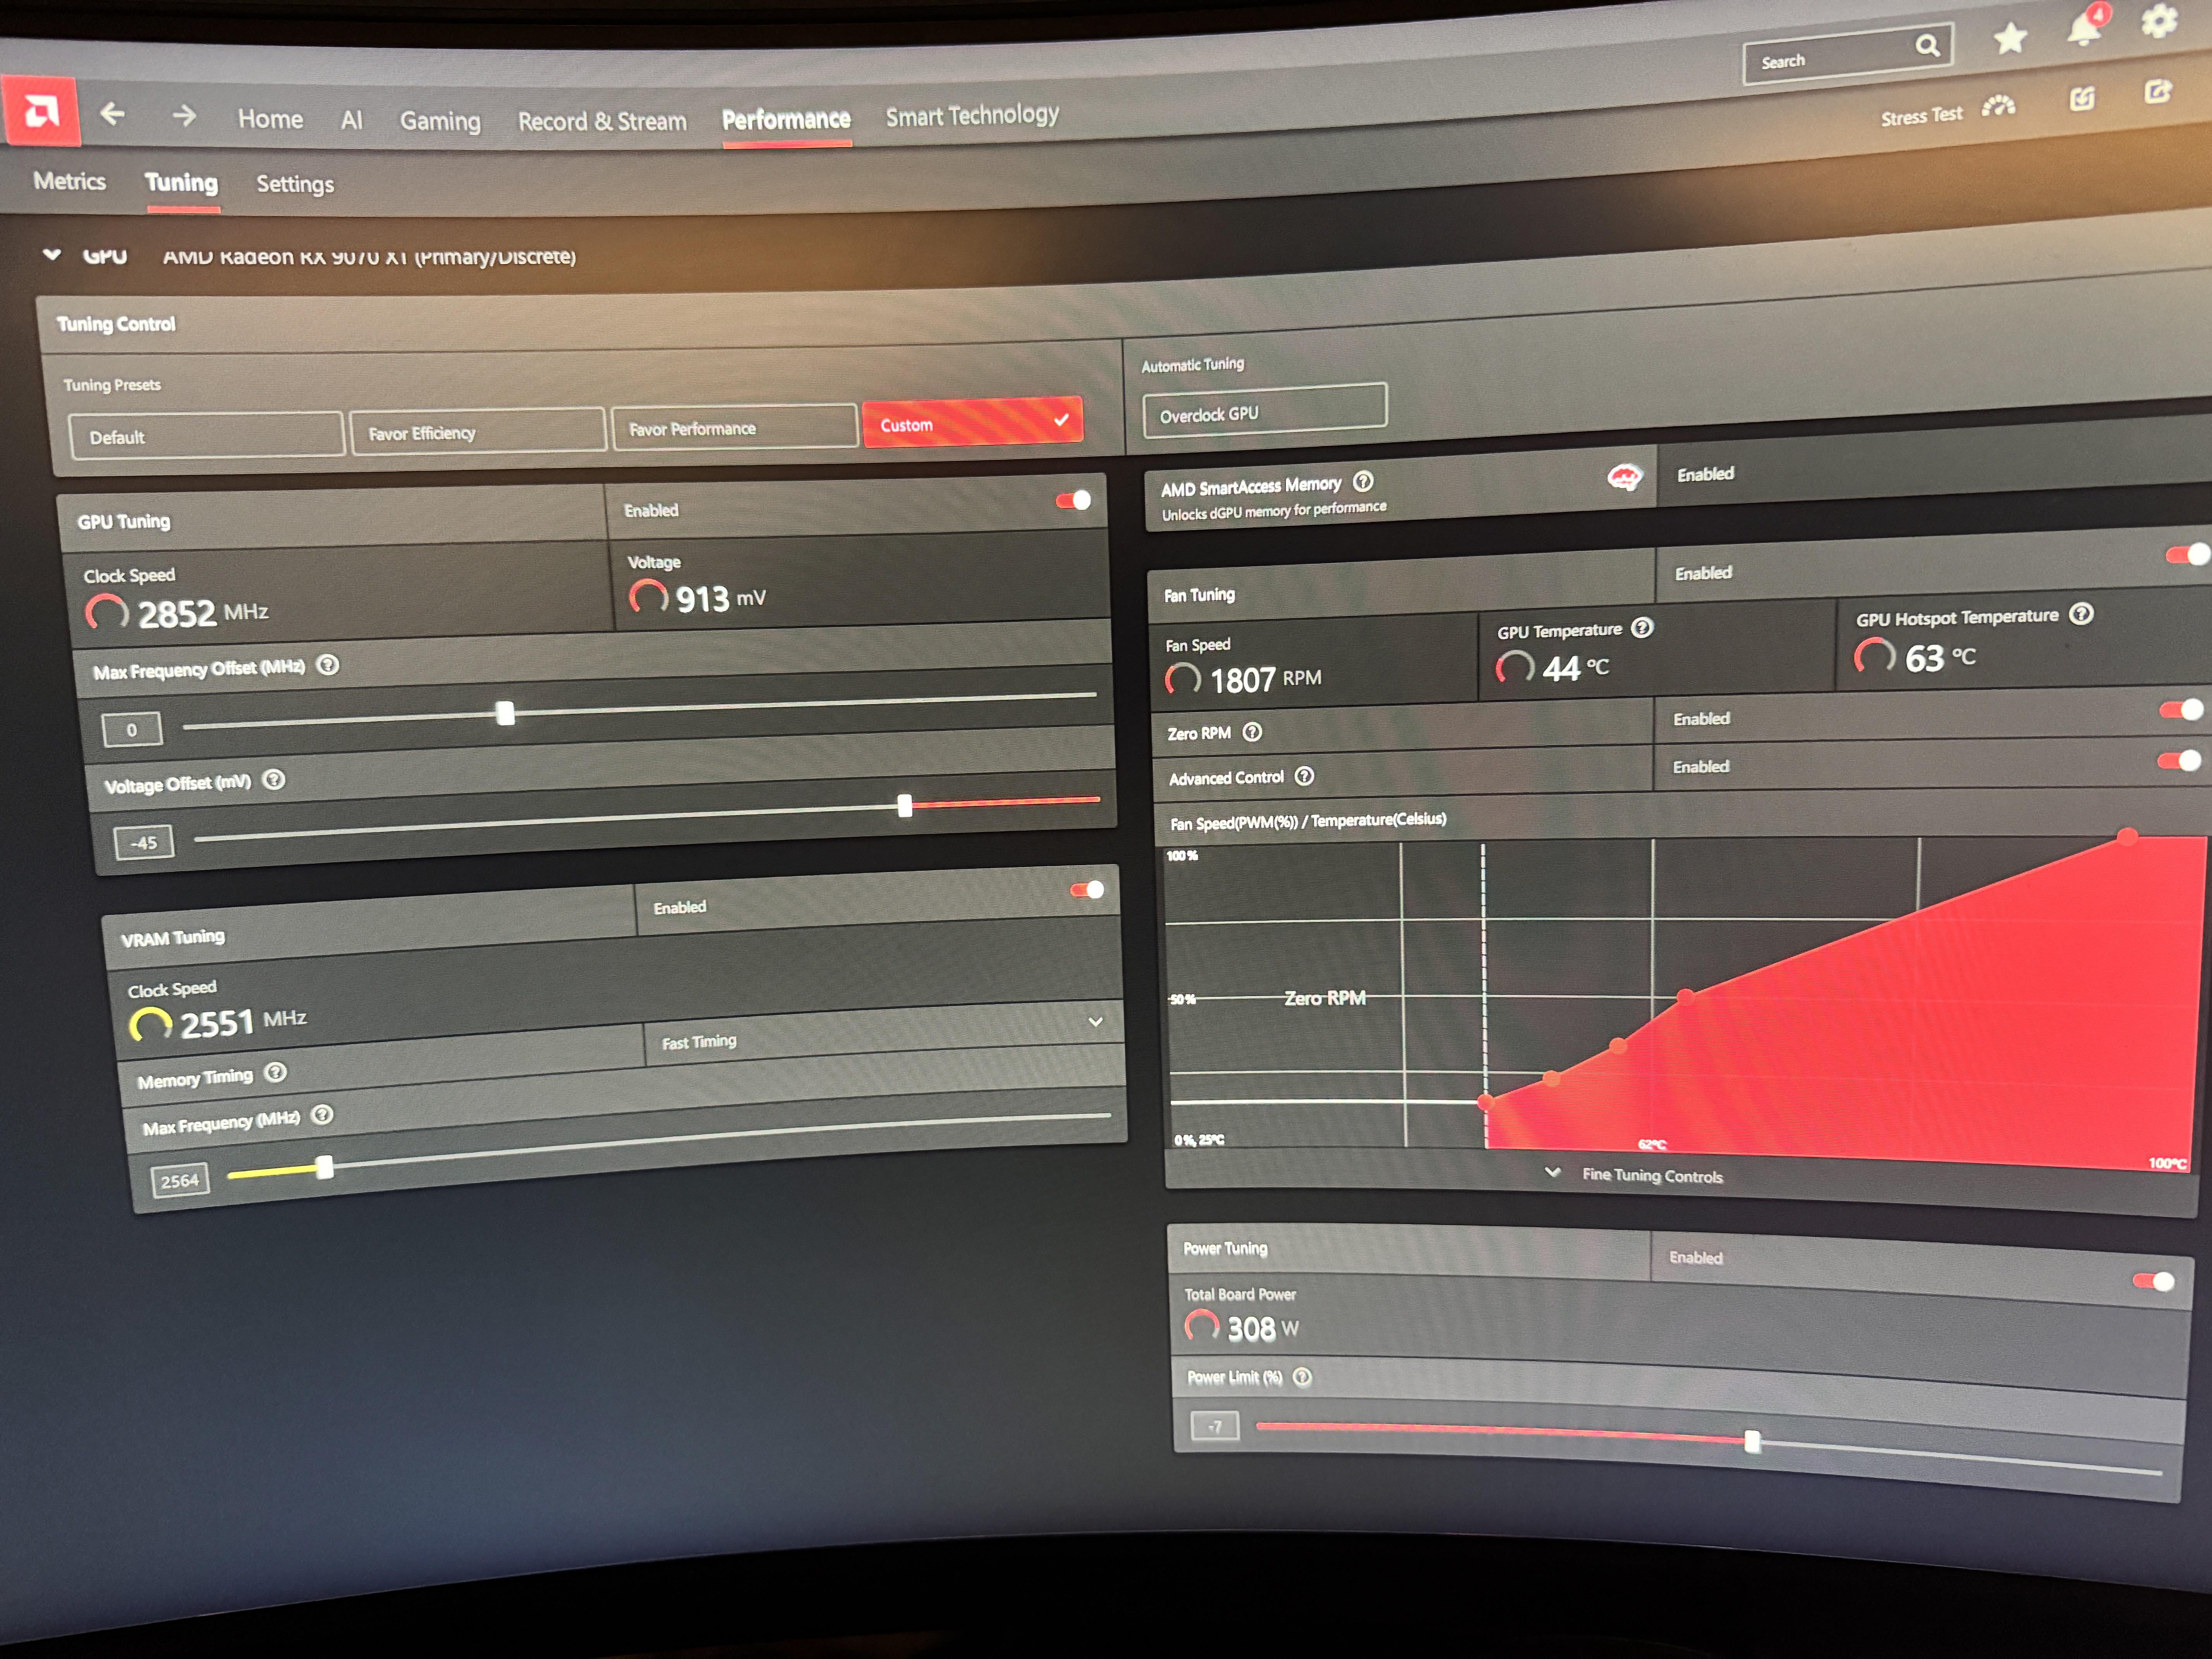This screenshot has height=1659, width=2212.
Task: Collapse the GPU section chevron
Action: click(x=52, y=255)
